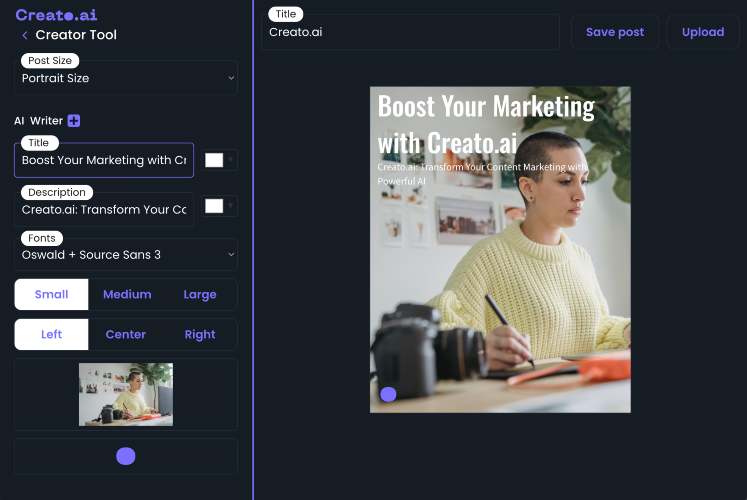The image size is (747, 500).
Task: Open the description color dropdown arrow
Action: (231, 206)
